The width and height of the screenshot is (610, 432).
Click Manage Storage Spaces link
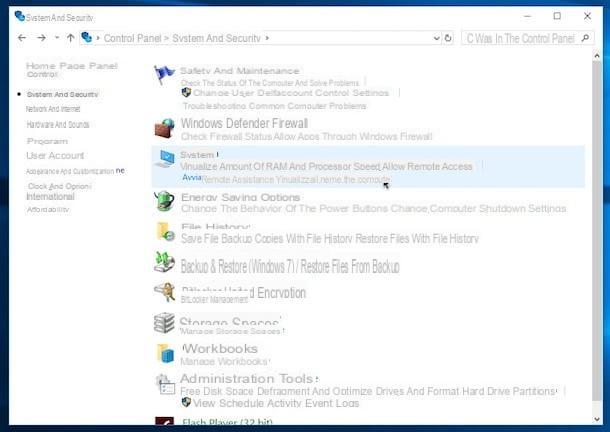(230, 331)
